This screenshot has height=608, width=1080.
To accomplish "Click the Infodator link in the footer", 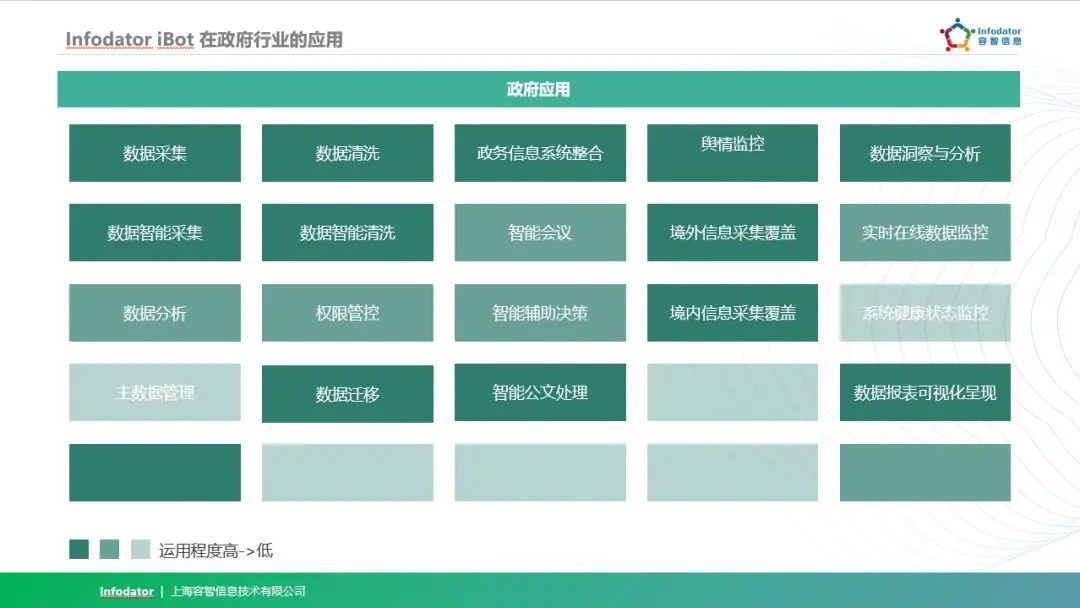I will (126, 591).
